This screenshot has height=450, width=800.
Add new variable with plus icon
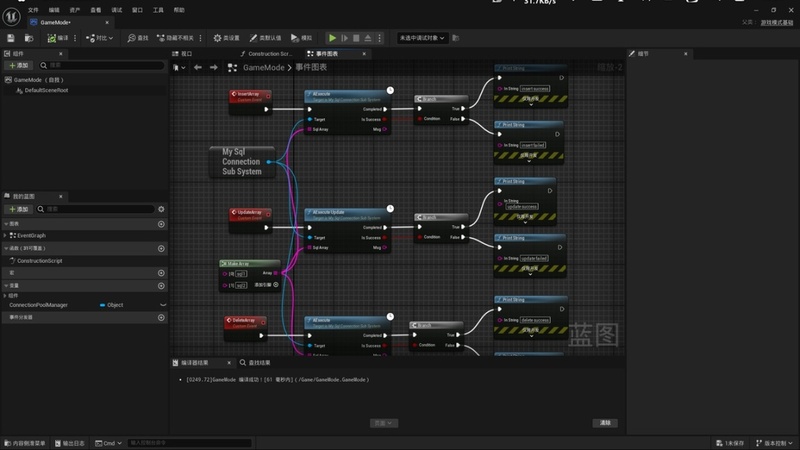click(x=161, y=286)
